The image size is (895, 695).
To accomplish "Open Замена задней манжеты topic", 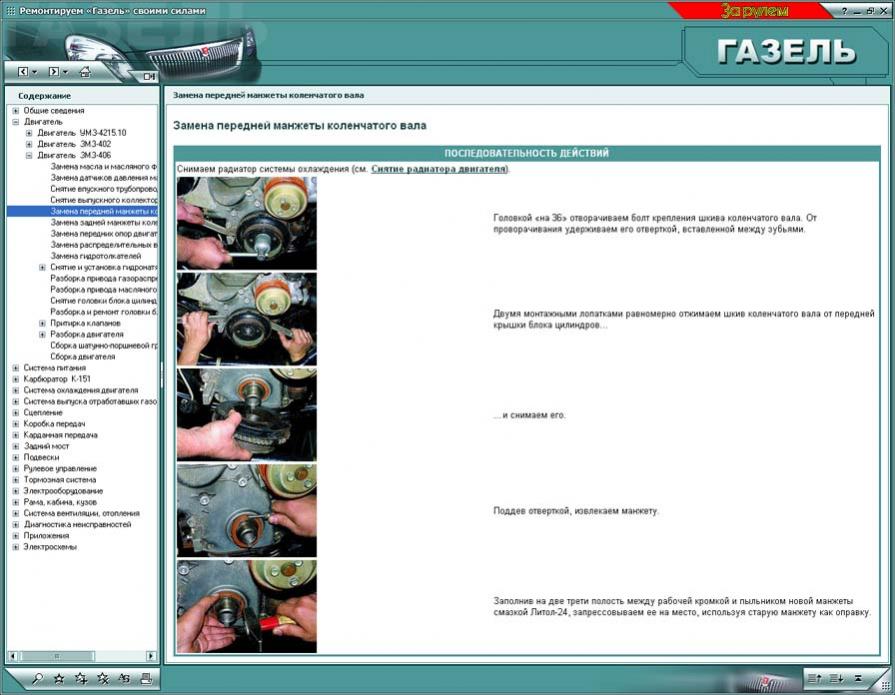I will pos(103,223).
